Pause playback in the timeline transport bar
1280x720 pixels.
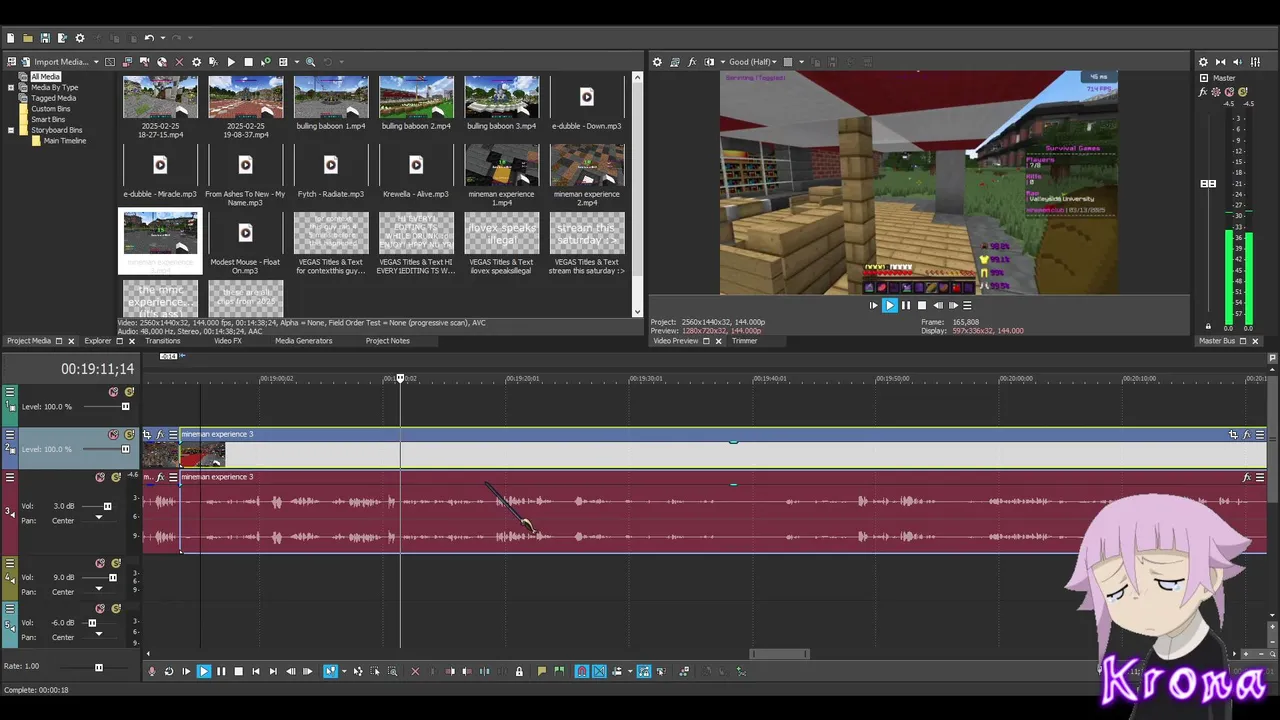coord(221,672)
